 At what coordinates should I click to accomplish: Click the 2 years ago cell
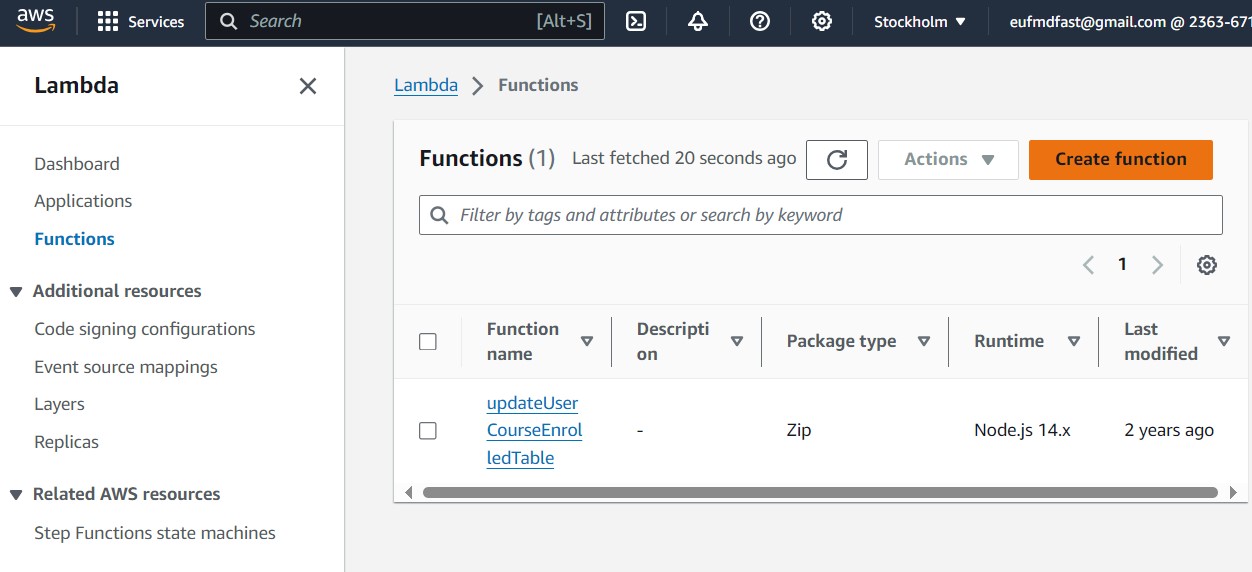(x=1169, y=430)
